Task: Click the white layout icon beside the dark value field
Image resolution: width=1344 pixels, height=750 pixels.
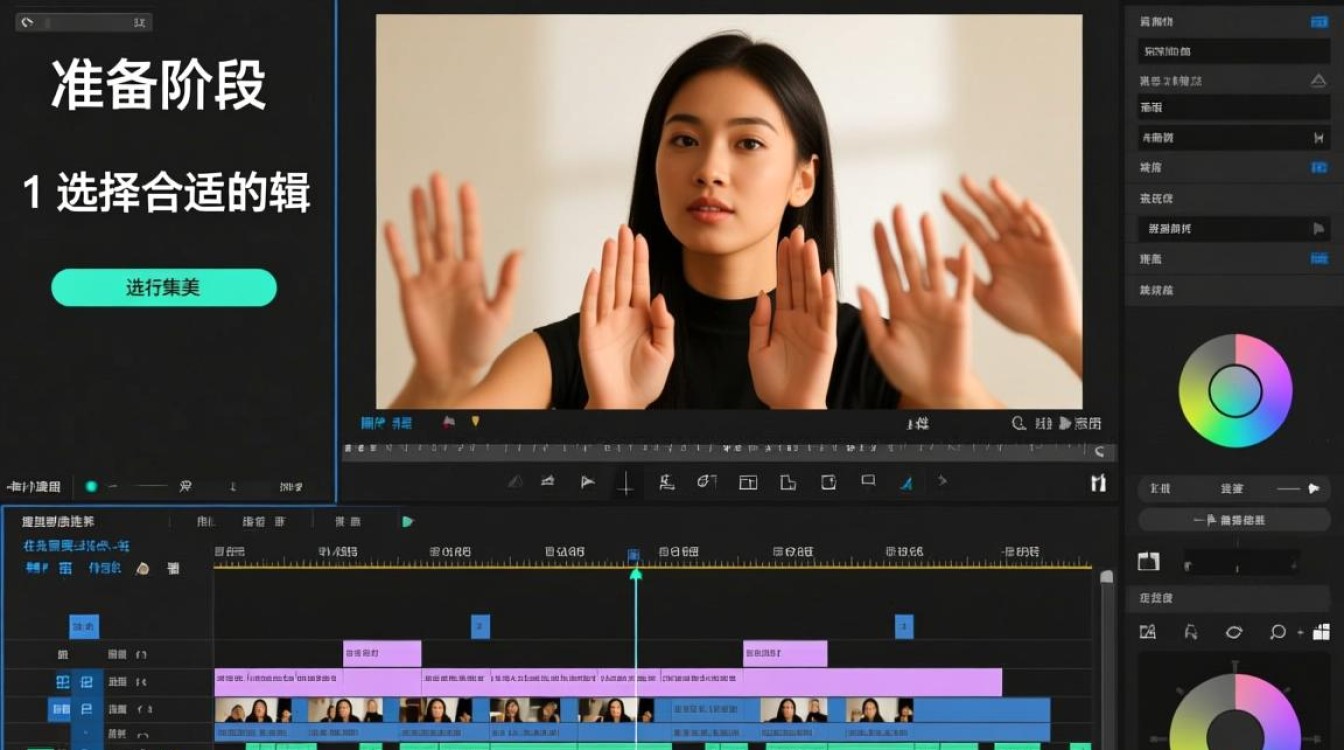Action: tap(1148, 562)
